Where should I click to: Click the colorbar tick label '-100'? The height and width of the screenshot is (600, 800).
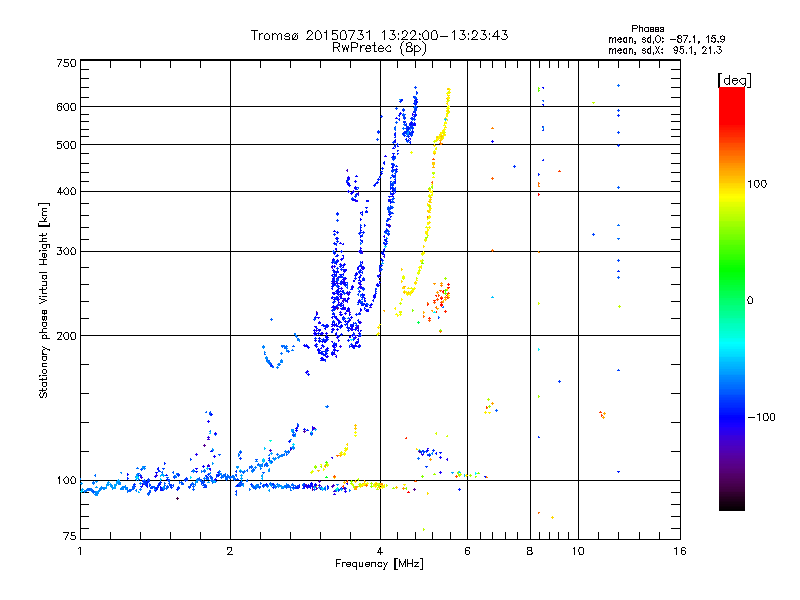pos(761,417)
